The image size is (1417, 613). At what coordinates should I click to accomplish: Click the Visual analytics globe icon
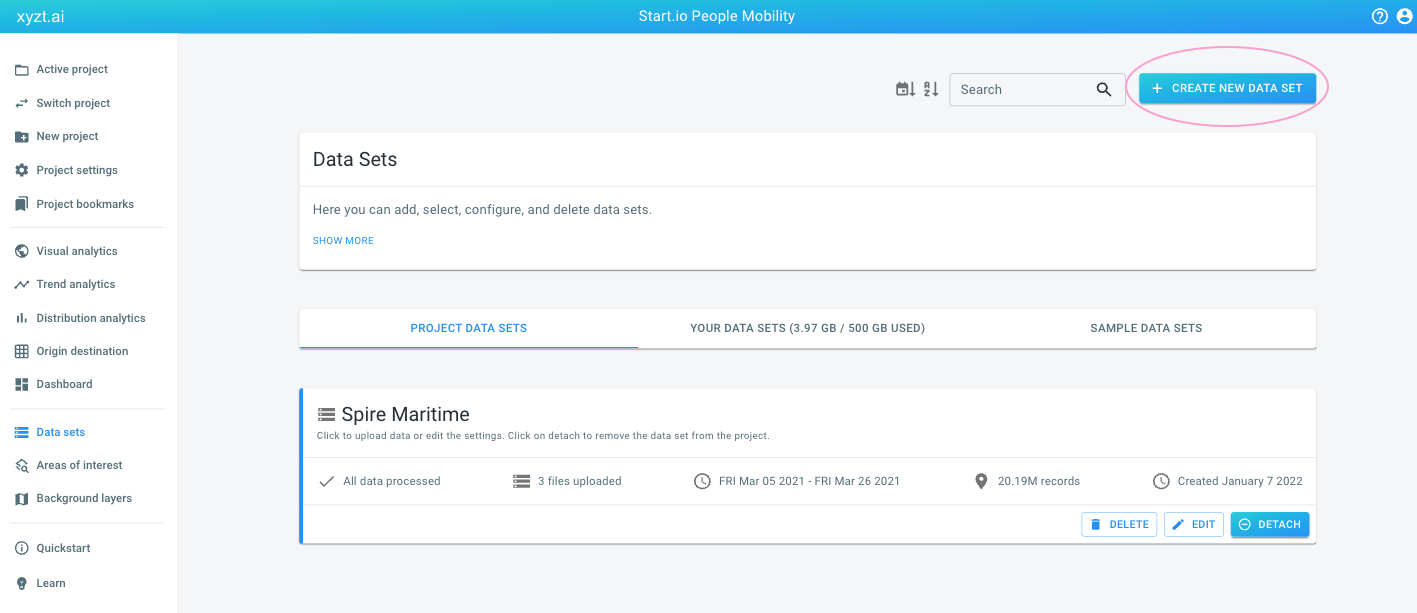tap(21, 251)
